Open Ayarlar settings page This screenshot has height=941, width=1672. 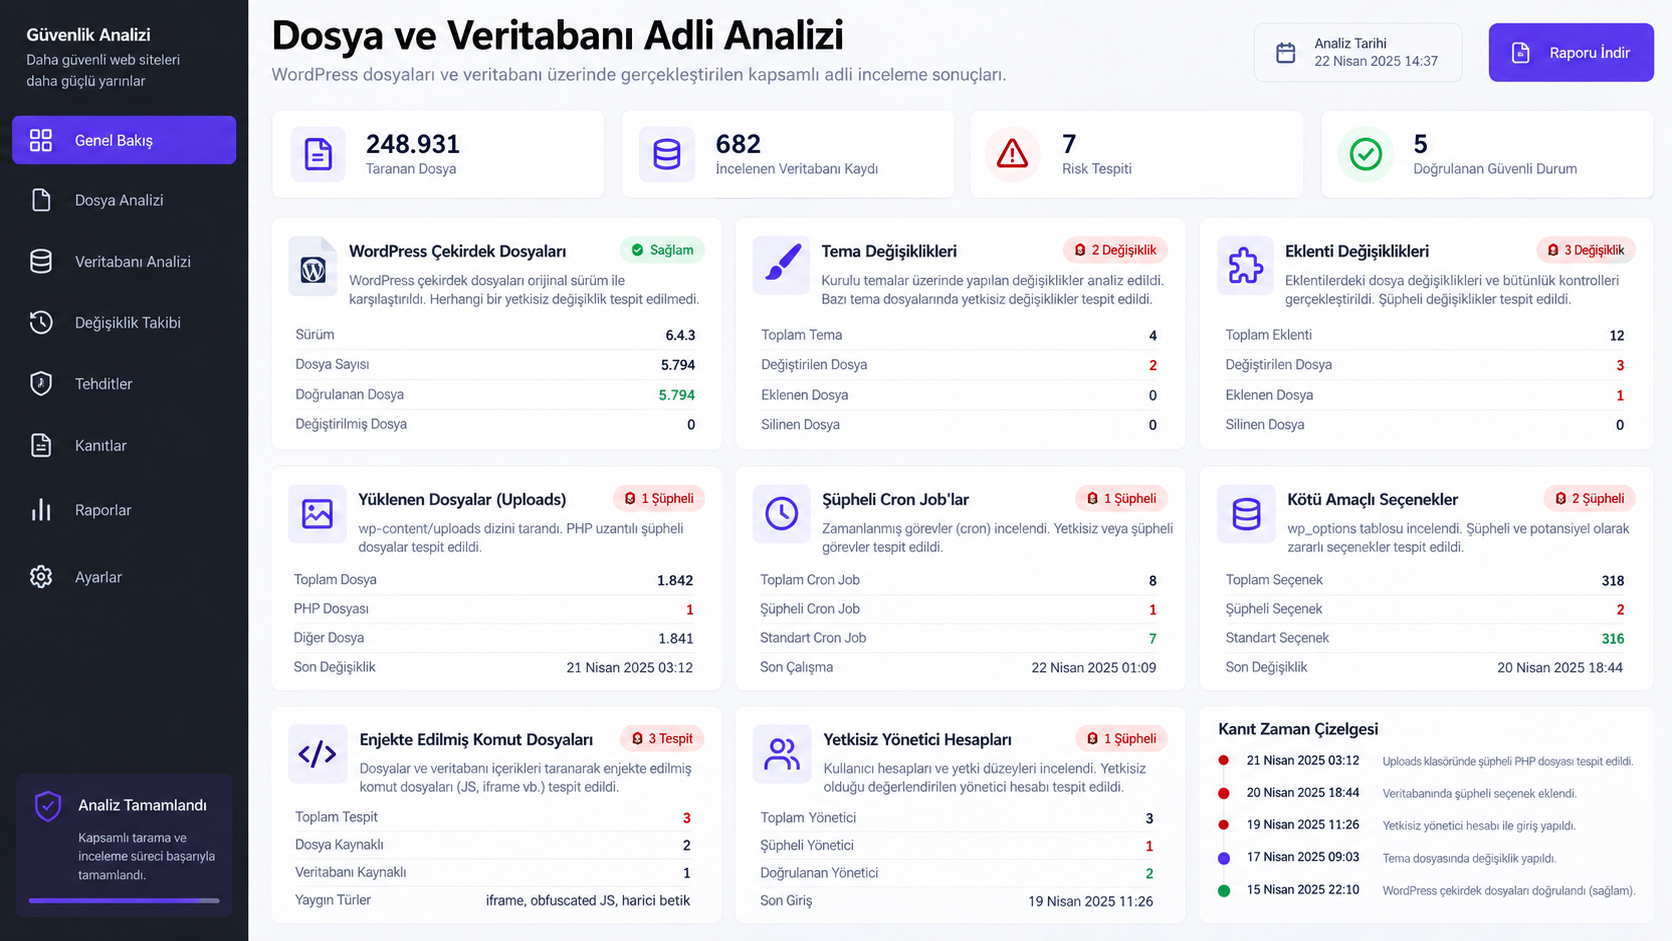(124, 577)
